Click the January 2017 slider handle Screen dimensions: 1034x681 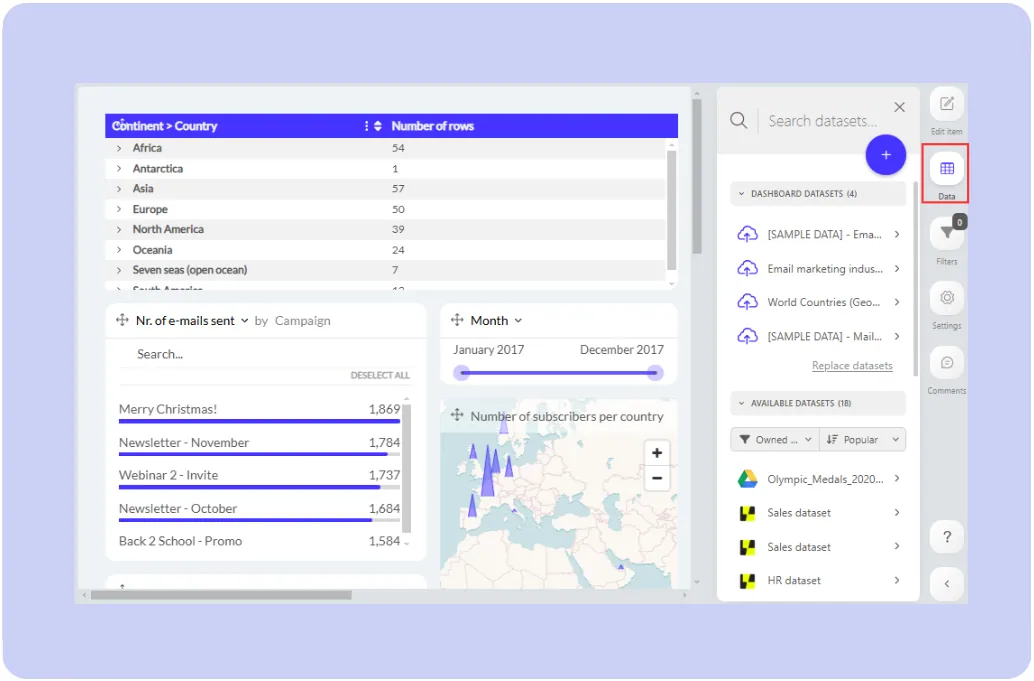click(462, 373)
